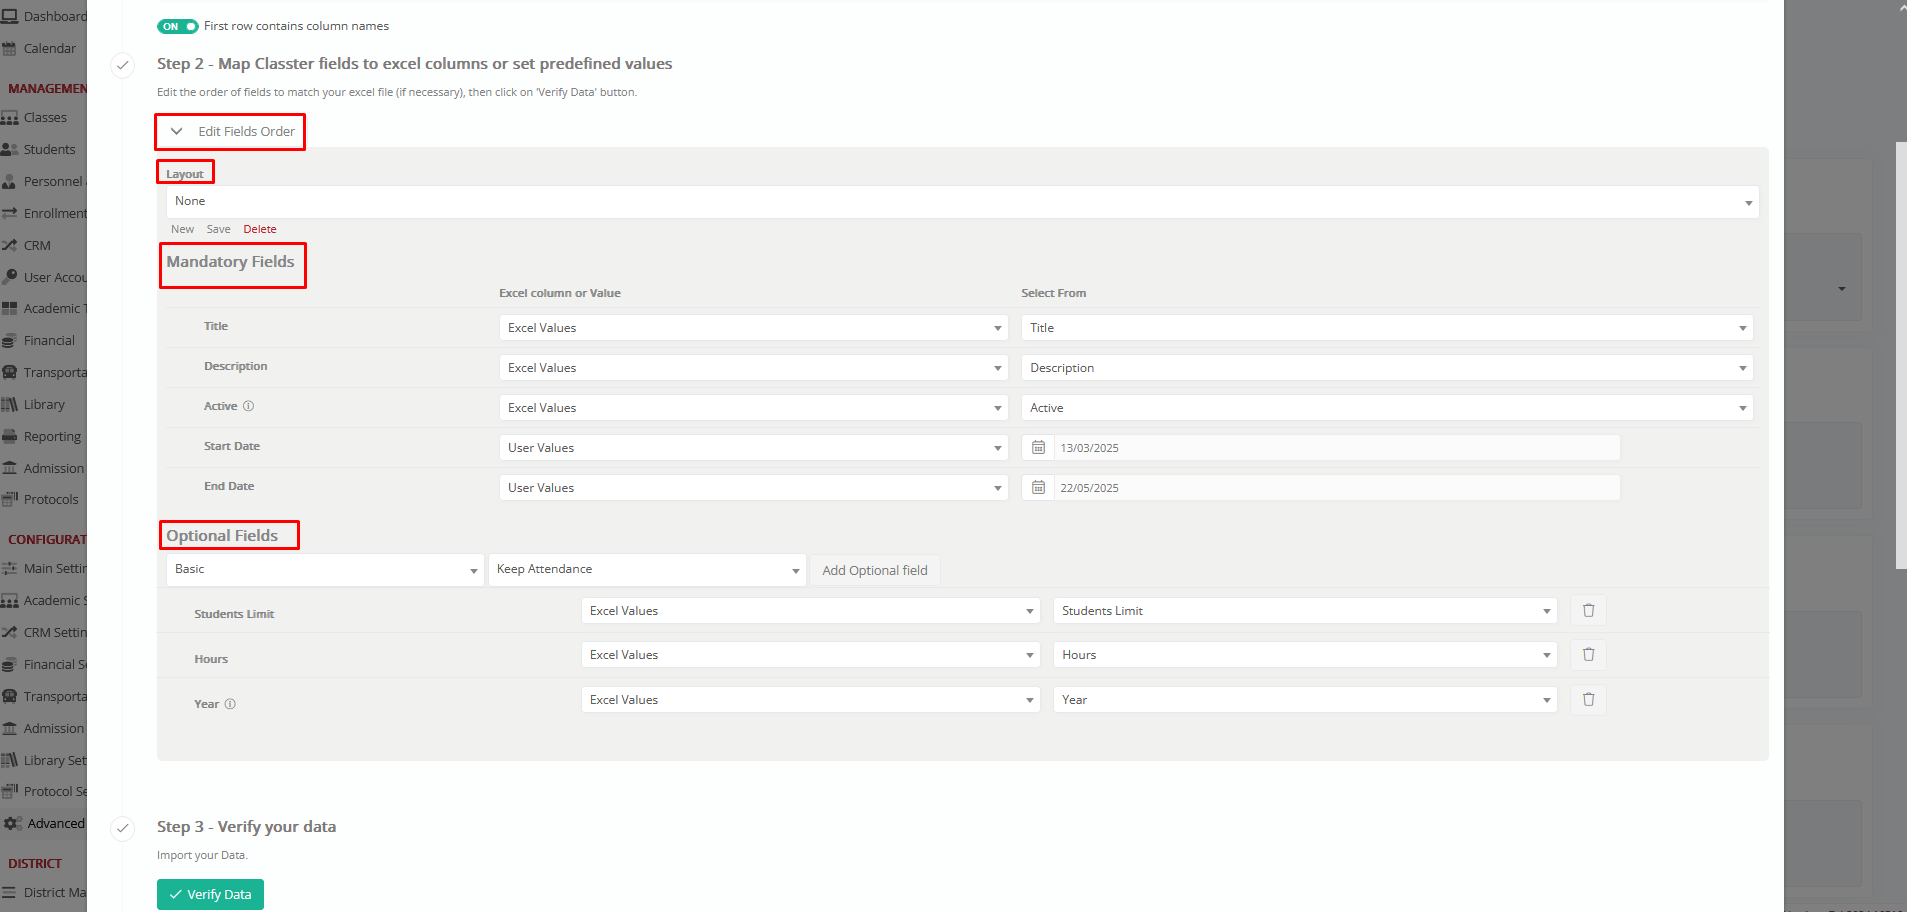Open Library from the sidebar
1907x912 pixels.
pyautogui.click(x=44, y=405)
